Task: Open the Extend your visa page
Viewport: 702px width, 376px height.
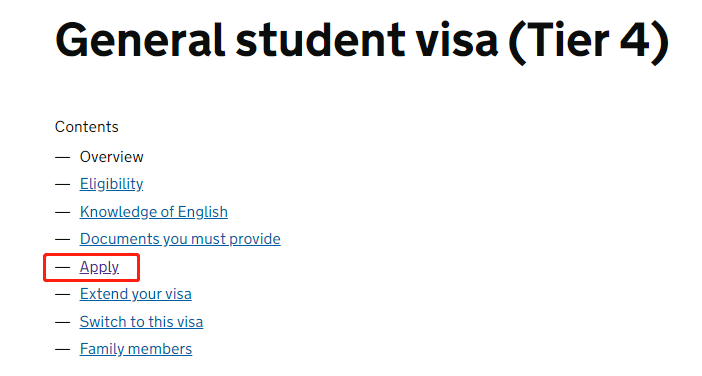Action: [x=136, y=294]
